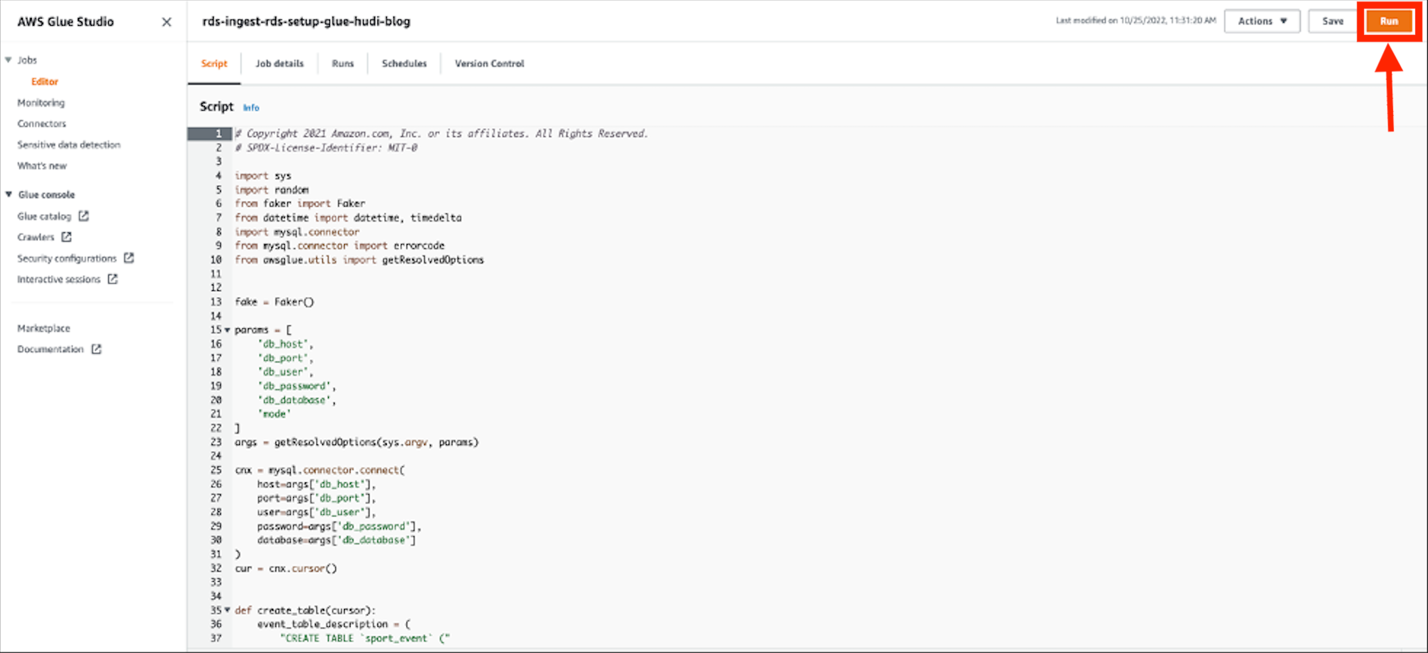Viewport: 1428px width, 653px height.
Task: Open external link icon beside Crawlers
Action: [x=67, y=237]
